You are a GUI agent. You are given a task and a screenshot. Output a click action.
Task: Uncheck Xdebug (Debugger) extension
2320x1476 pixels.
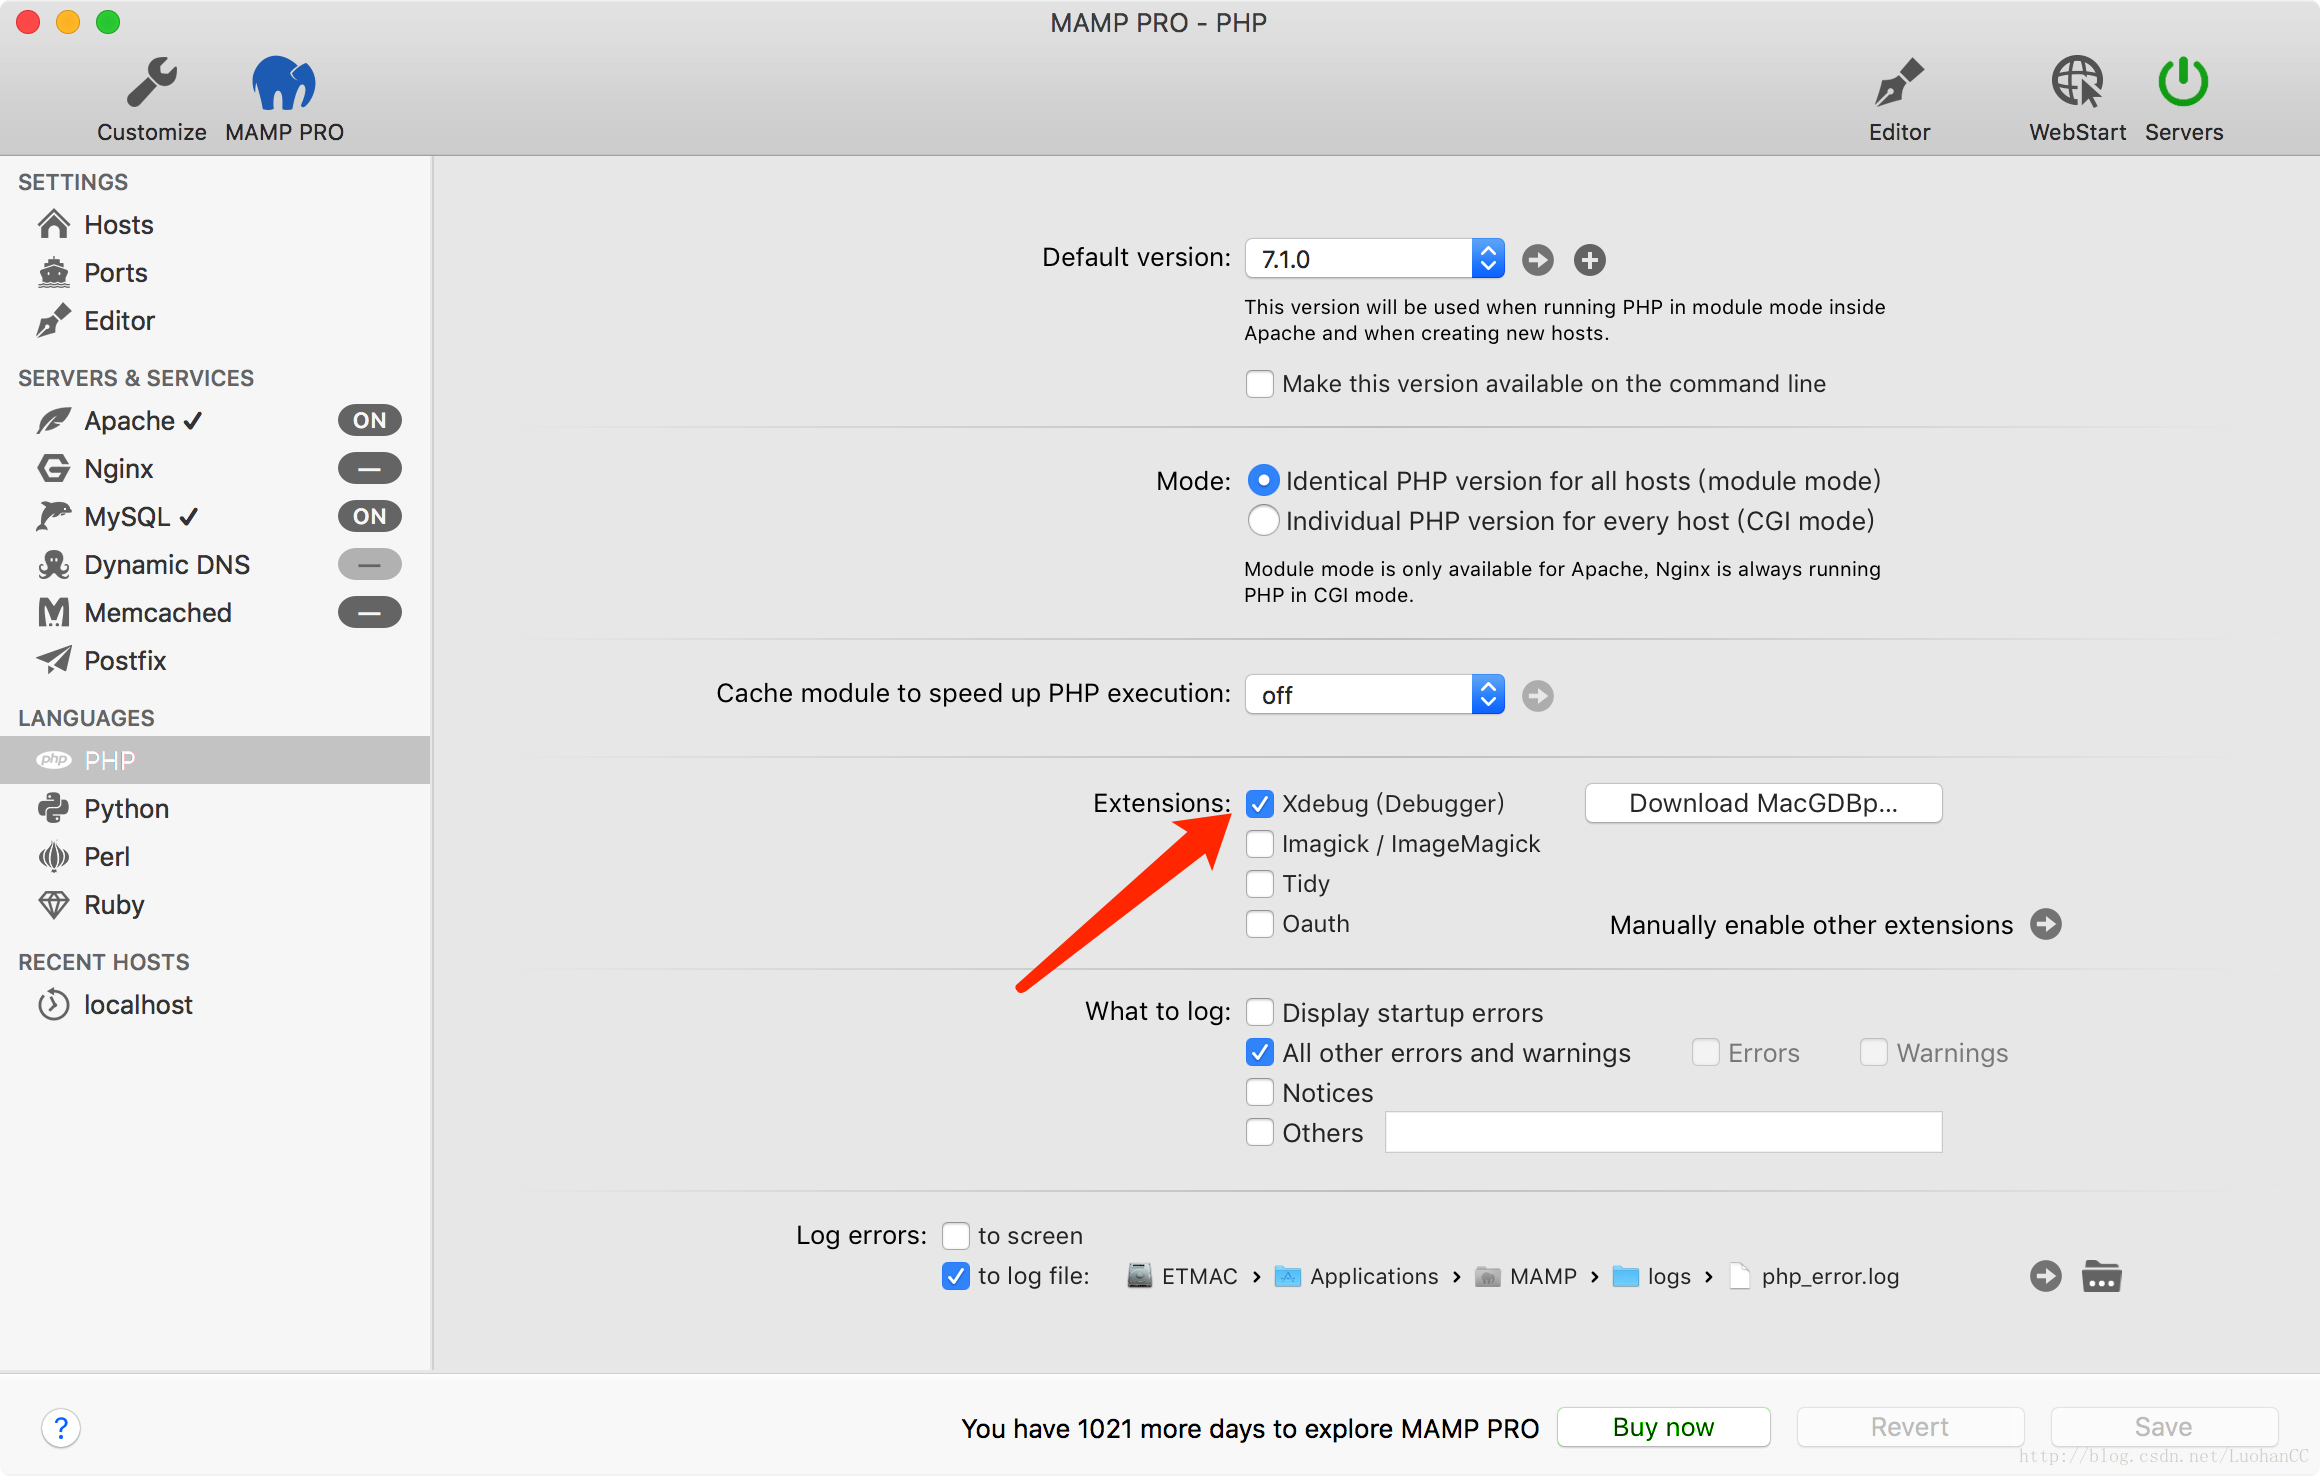tap(1259, 804)
